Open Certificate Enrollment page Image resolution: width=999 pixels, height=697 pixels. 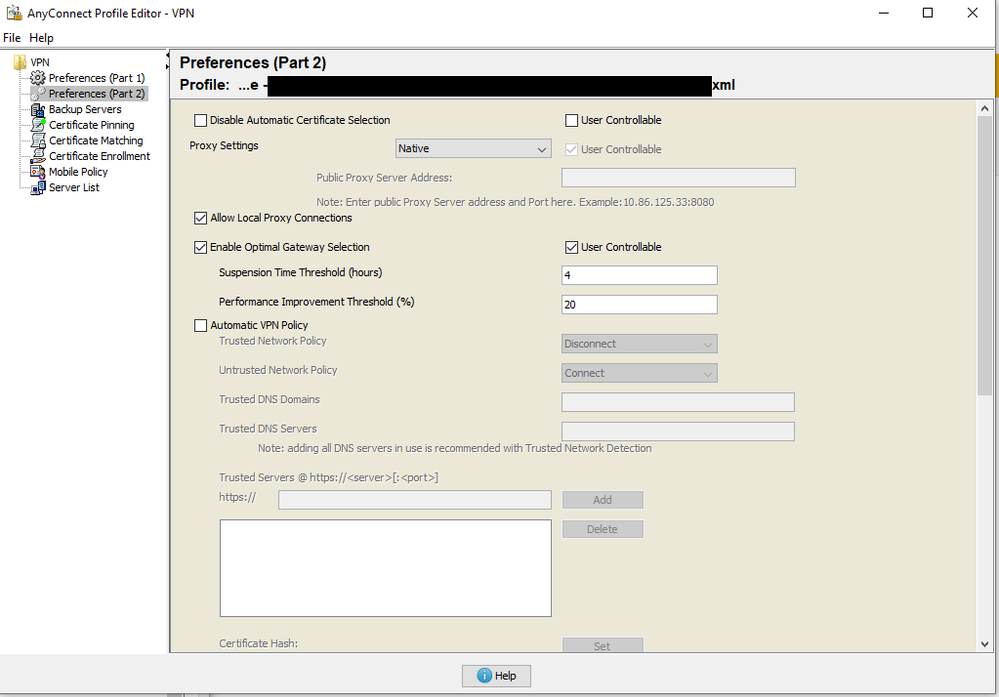(99, 156)
